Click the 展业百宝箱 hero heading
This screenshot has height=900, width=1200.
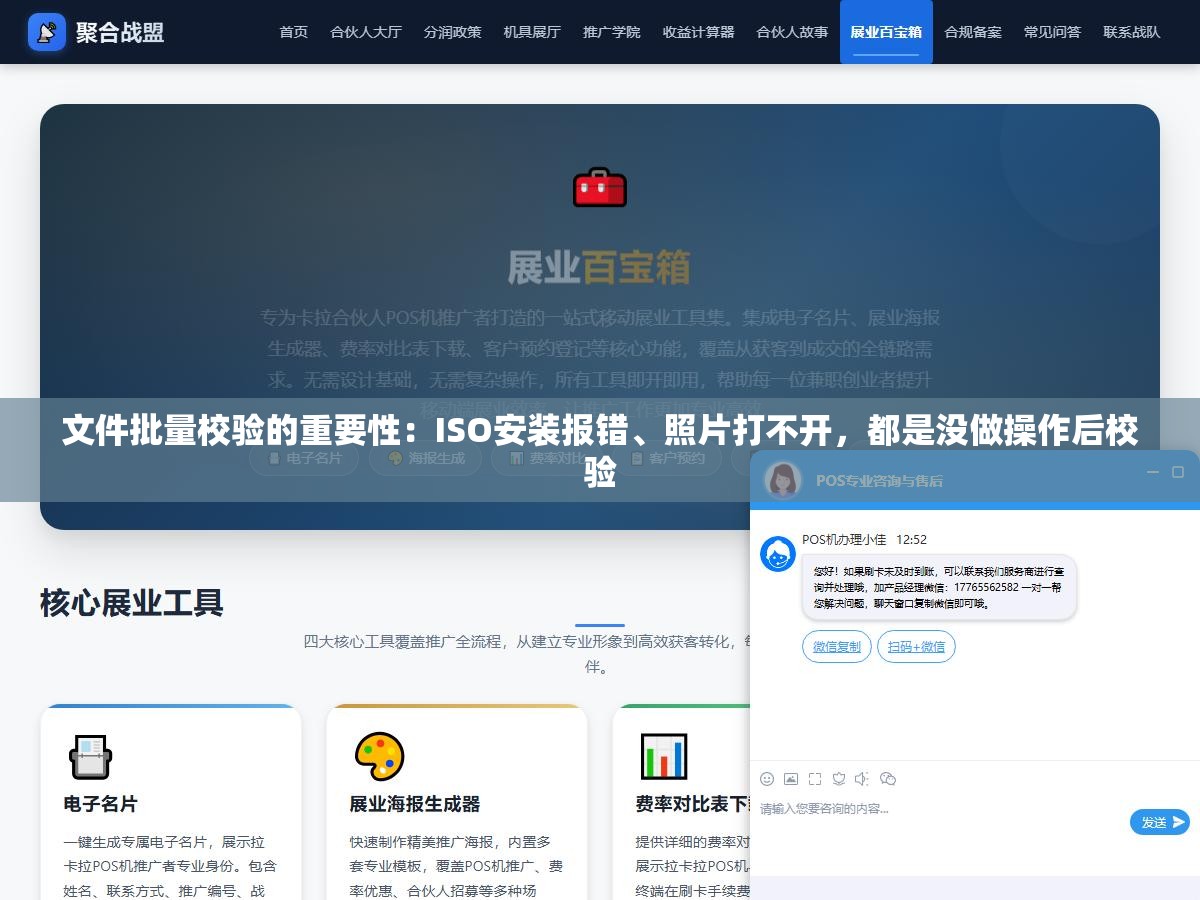pyautogui.click(x=600, y=267)
